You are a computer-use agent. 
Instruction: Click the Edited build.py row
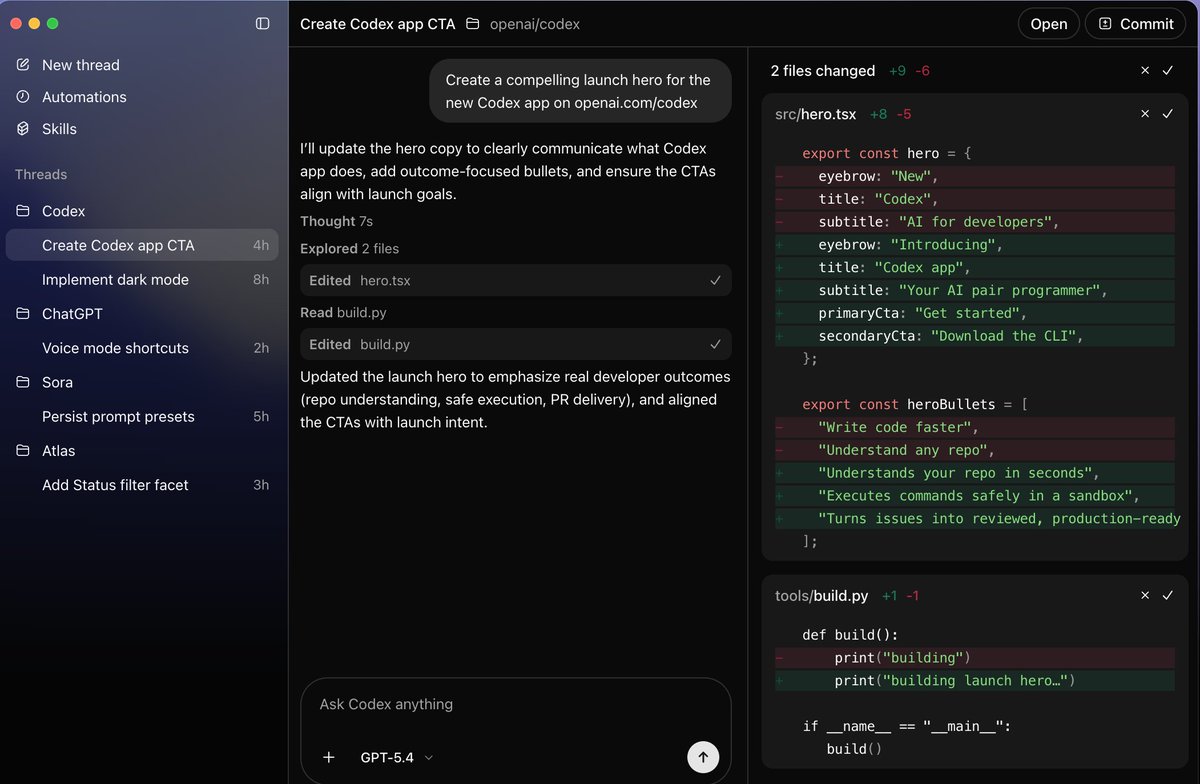[x=516, y=344]
